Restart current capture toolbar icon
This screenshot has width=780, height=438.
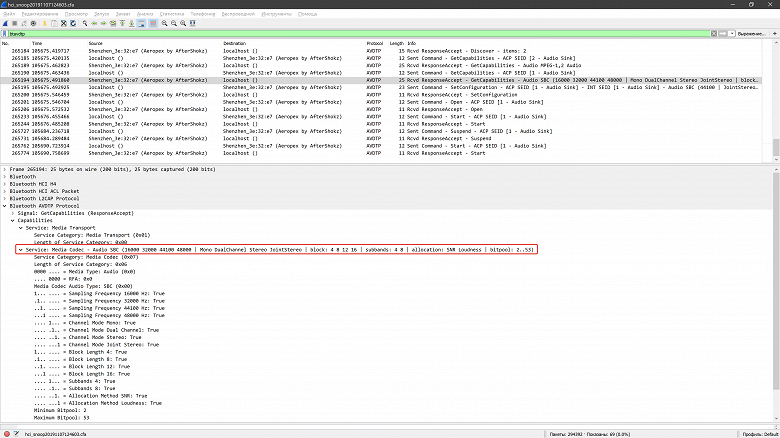click(x=24, y=23)
